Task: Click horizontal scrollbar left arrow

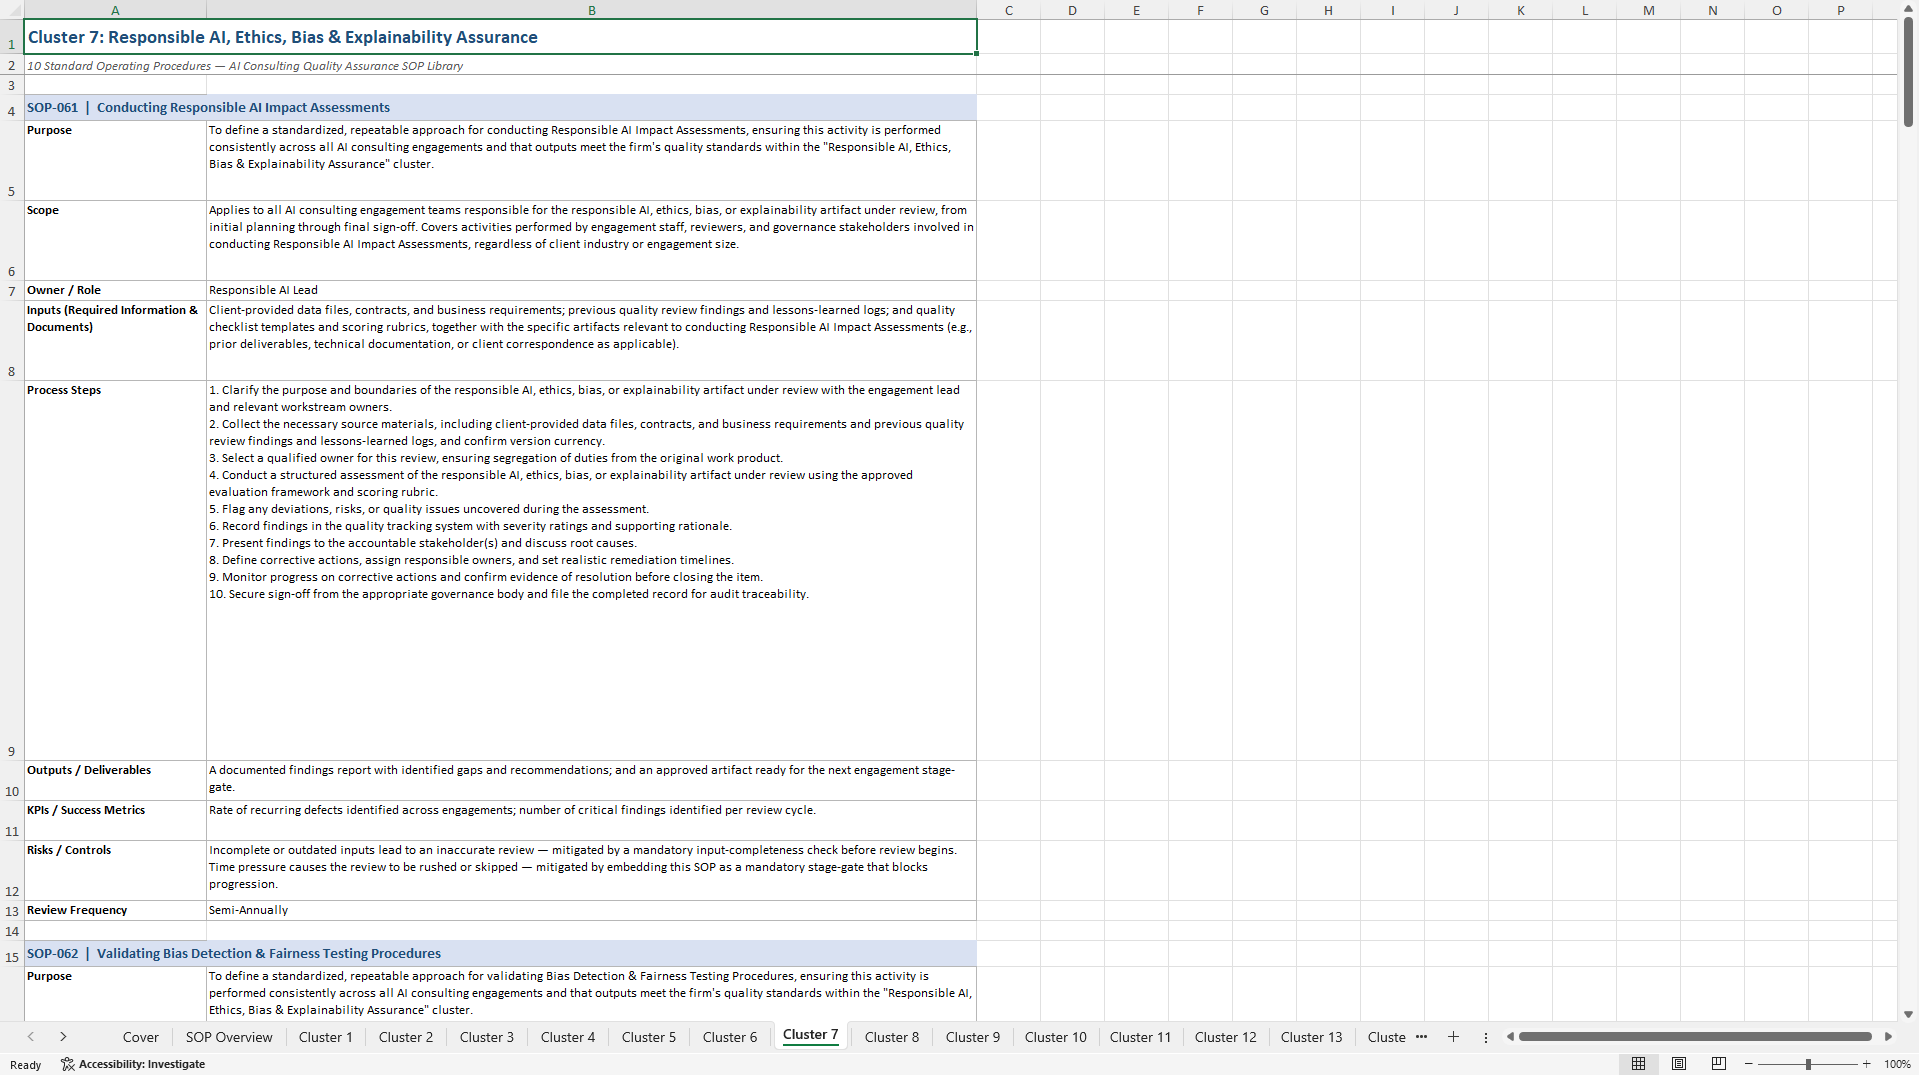Action: pyautogui.click(x=1510, y=1037)
